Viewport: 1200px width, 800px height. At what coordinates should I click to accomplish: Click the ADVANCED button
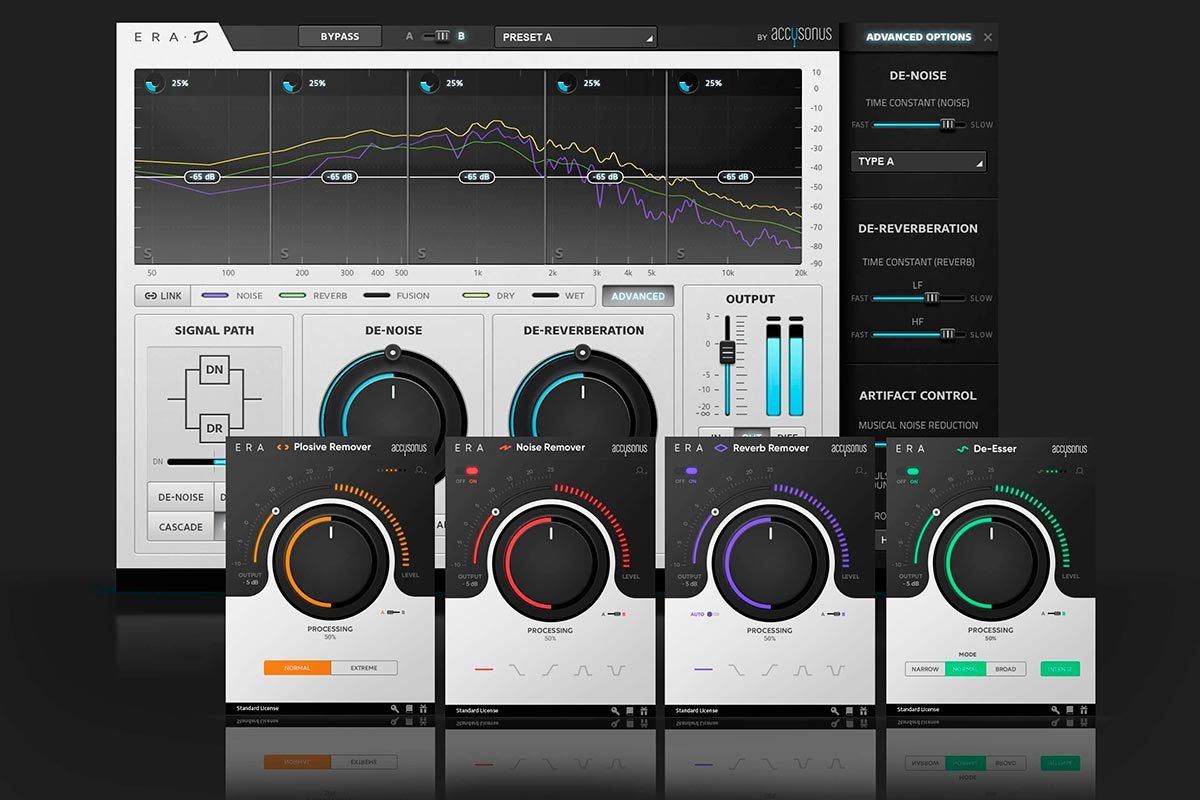click(x=638, y=296)
